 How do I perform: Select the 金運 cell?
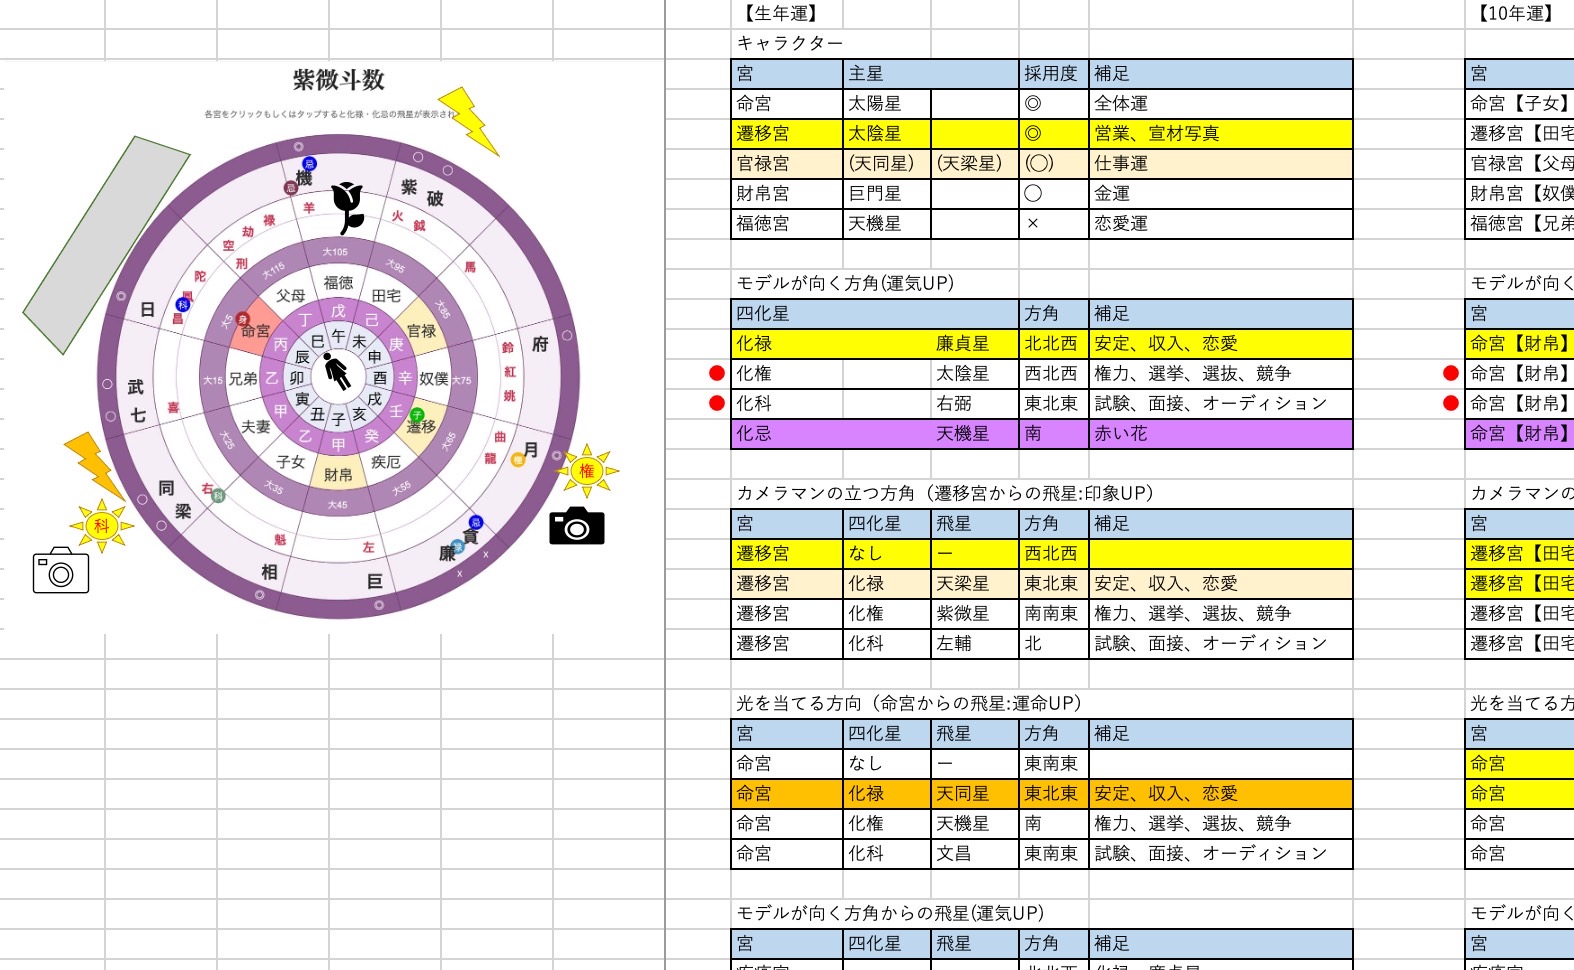[x=1220, y=194]
